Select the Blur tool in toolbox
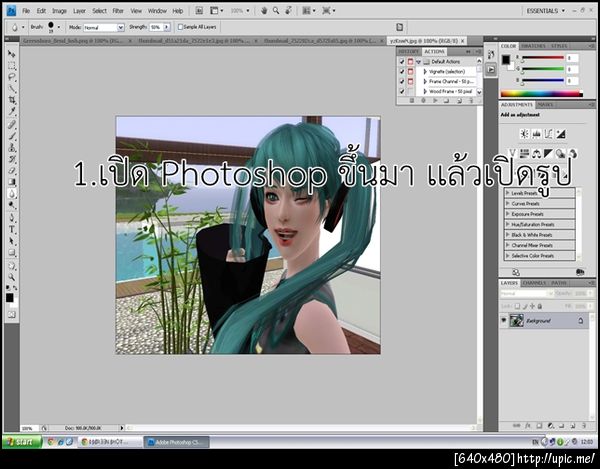 click(11, 194)
